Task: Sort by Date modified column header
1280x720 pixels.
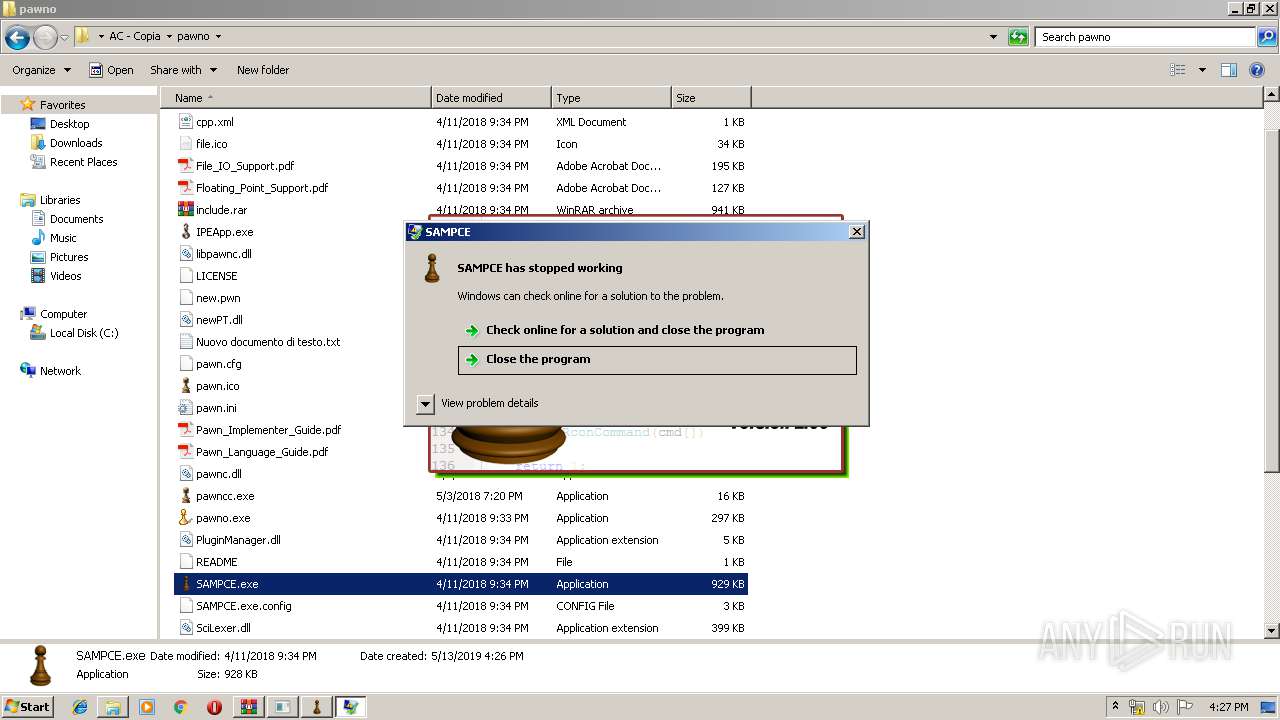Action: tap(491, 98)
